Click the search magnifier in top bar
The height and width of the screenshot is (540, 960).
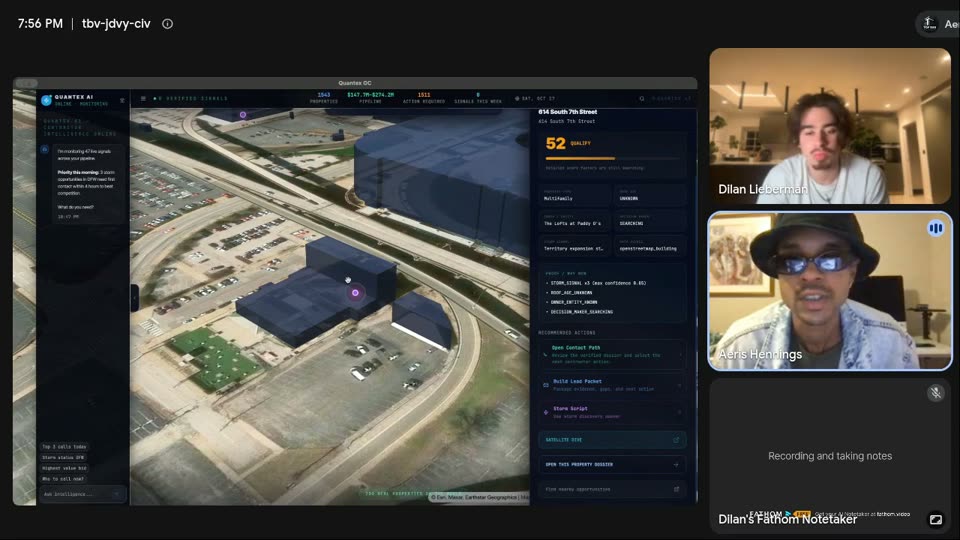[642, 99]
